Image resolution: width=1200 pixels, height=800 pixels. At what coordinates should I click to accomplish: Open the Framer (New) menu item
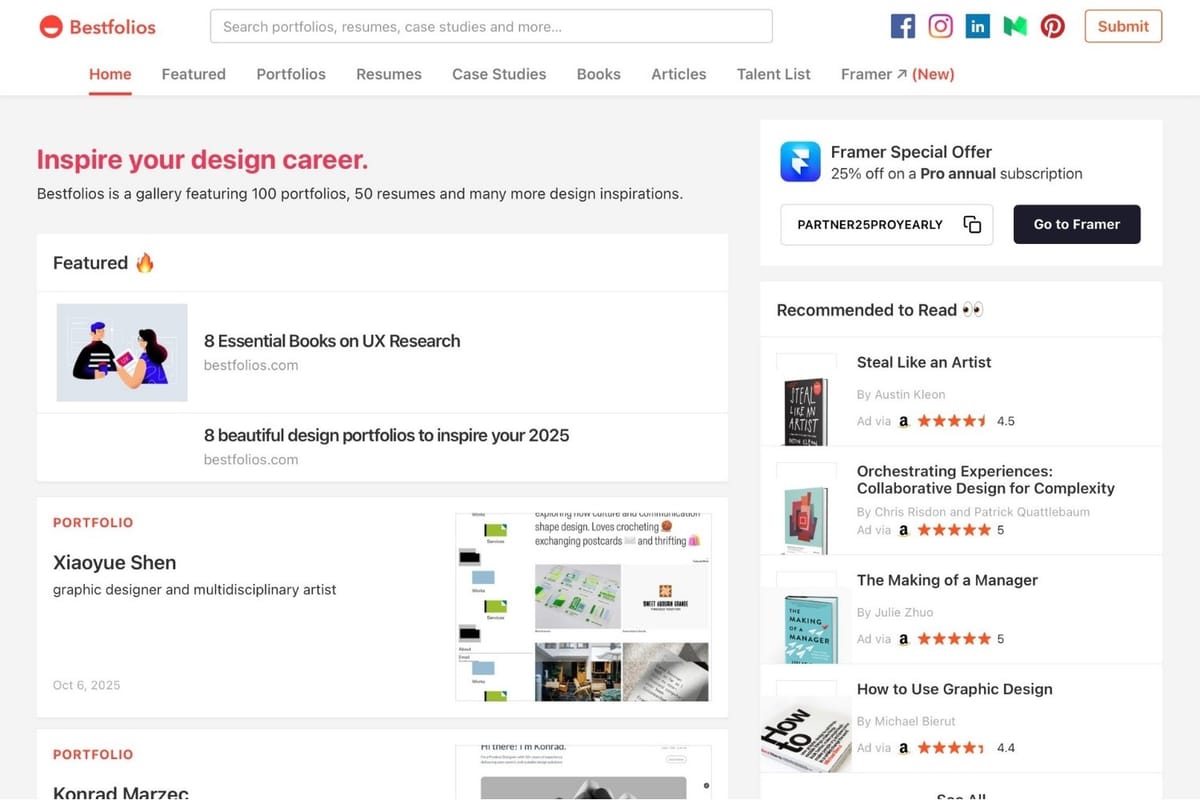(x=897, y=74)
